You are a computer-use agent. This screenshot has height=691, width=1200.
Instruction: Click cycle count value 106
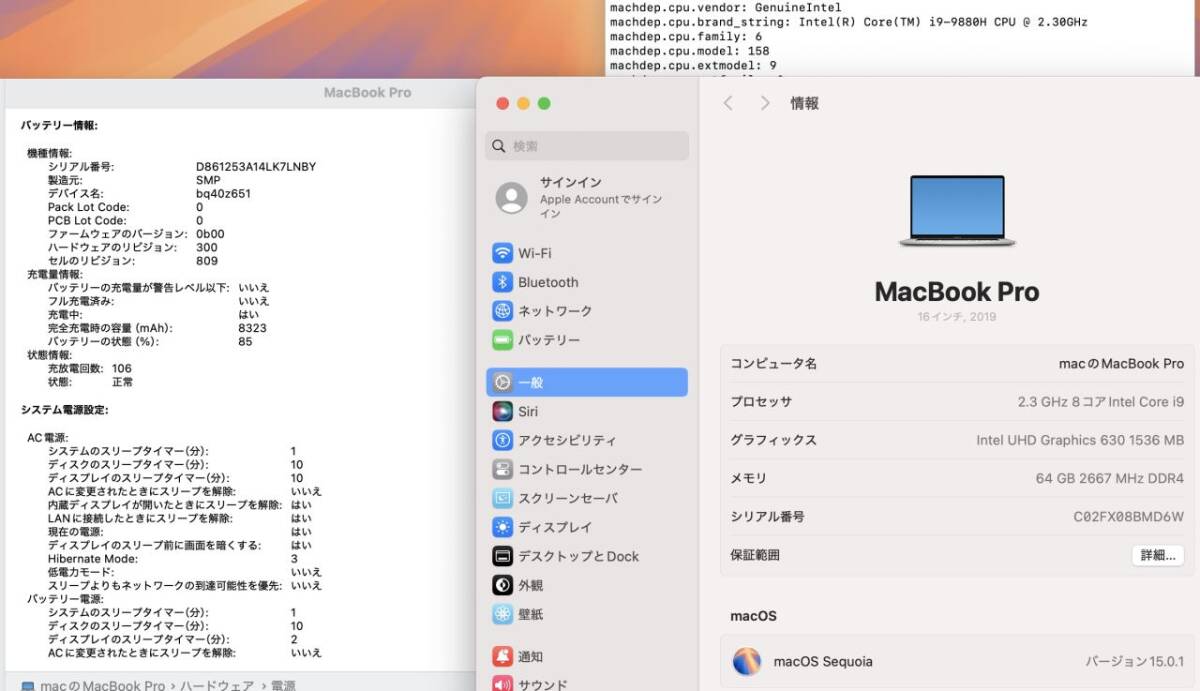coord(122,369)
